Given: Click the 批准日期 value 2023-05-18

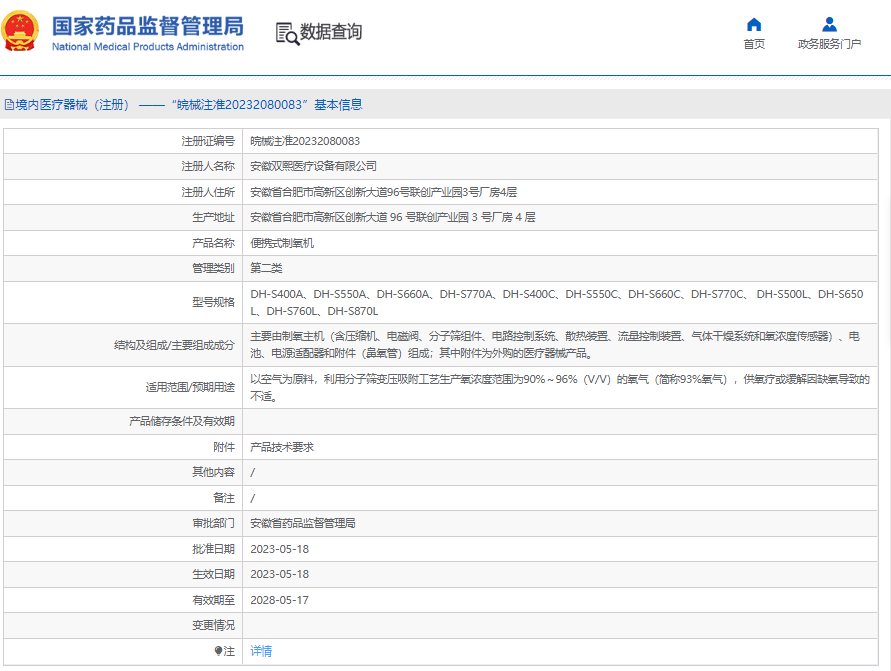Looking at the screenshot, I should (x=279, y=549).
